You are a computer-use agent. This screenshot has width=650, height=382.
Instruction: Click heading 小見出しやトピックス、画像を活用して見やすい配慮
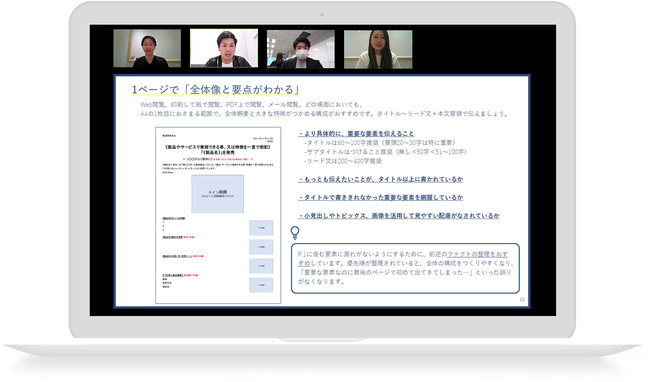pyautogui.click(x=399, y=215)
